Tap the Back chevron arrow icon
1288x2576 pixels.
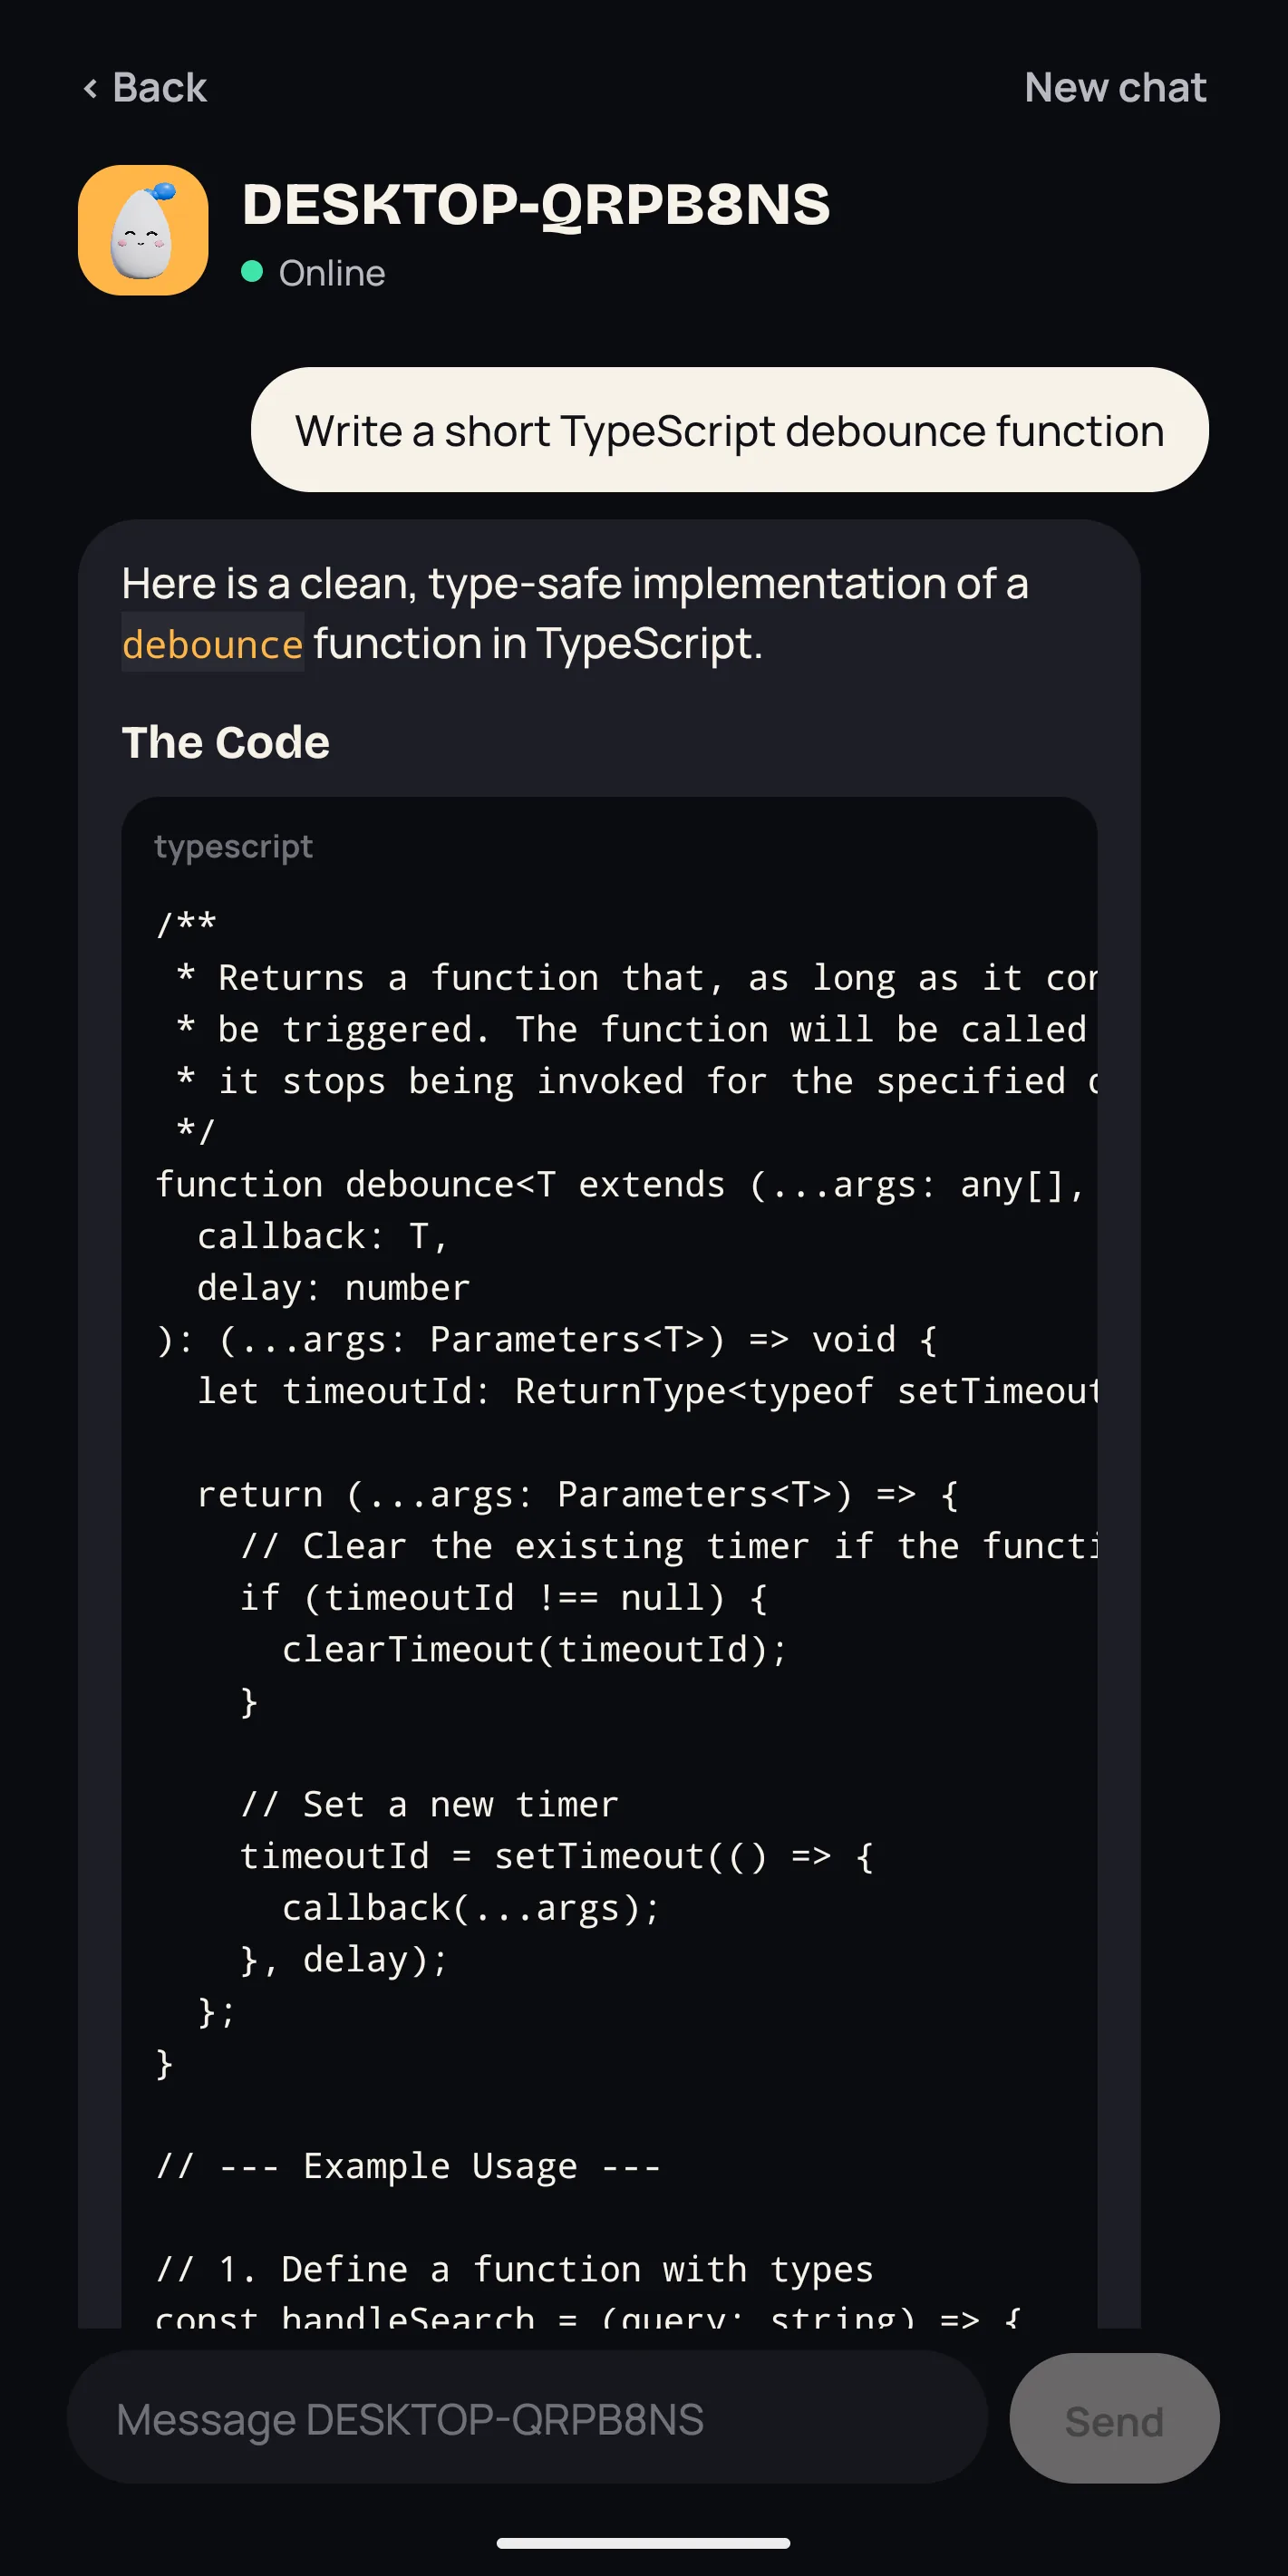91,89
